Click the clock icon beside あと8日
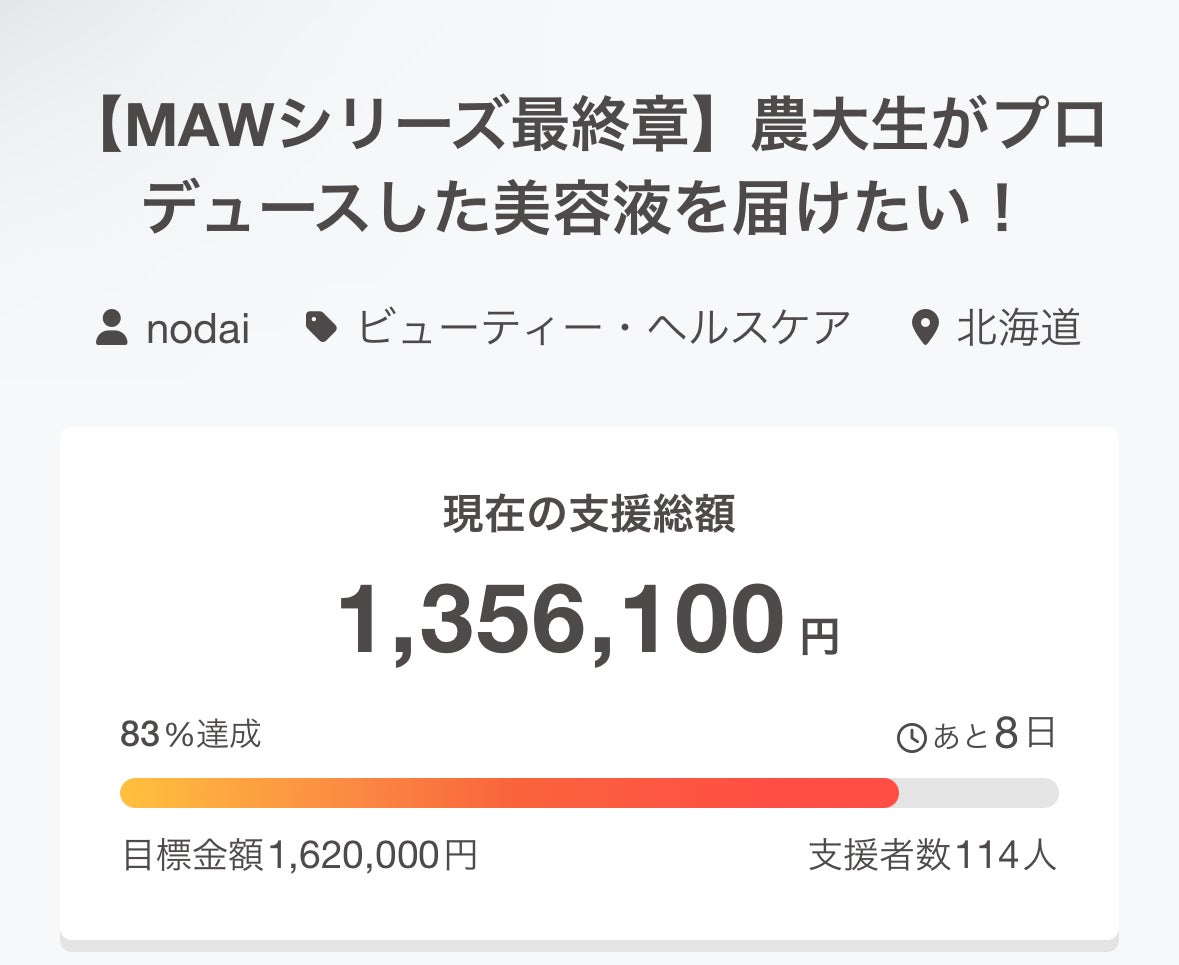The image size is (1179, 965). [x=912, y=739]
